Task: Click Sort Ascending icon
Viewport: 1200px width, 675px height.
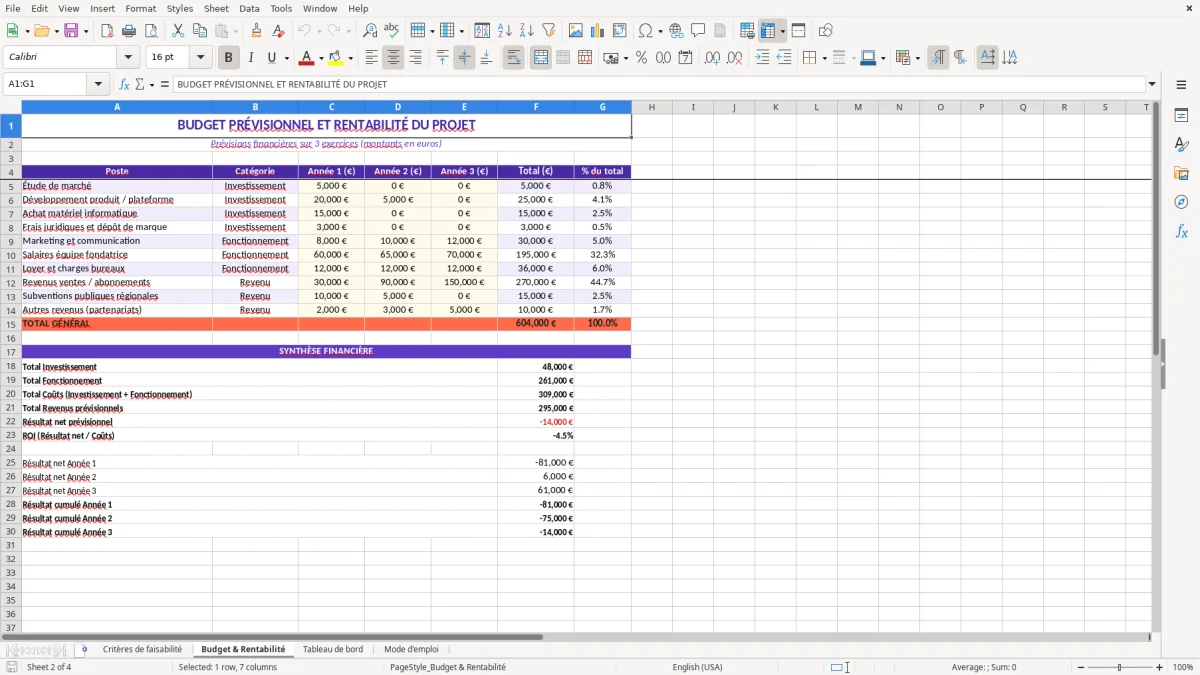Action: click(504, 31)
